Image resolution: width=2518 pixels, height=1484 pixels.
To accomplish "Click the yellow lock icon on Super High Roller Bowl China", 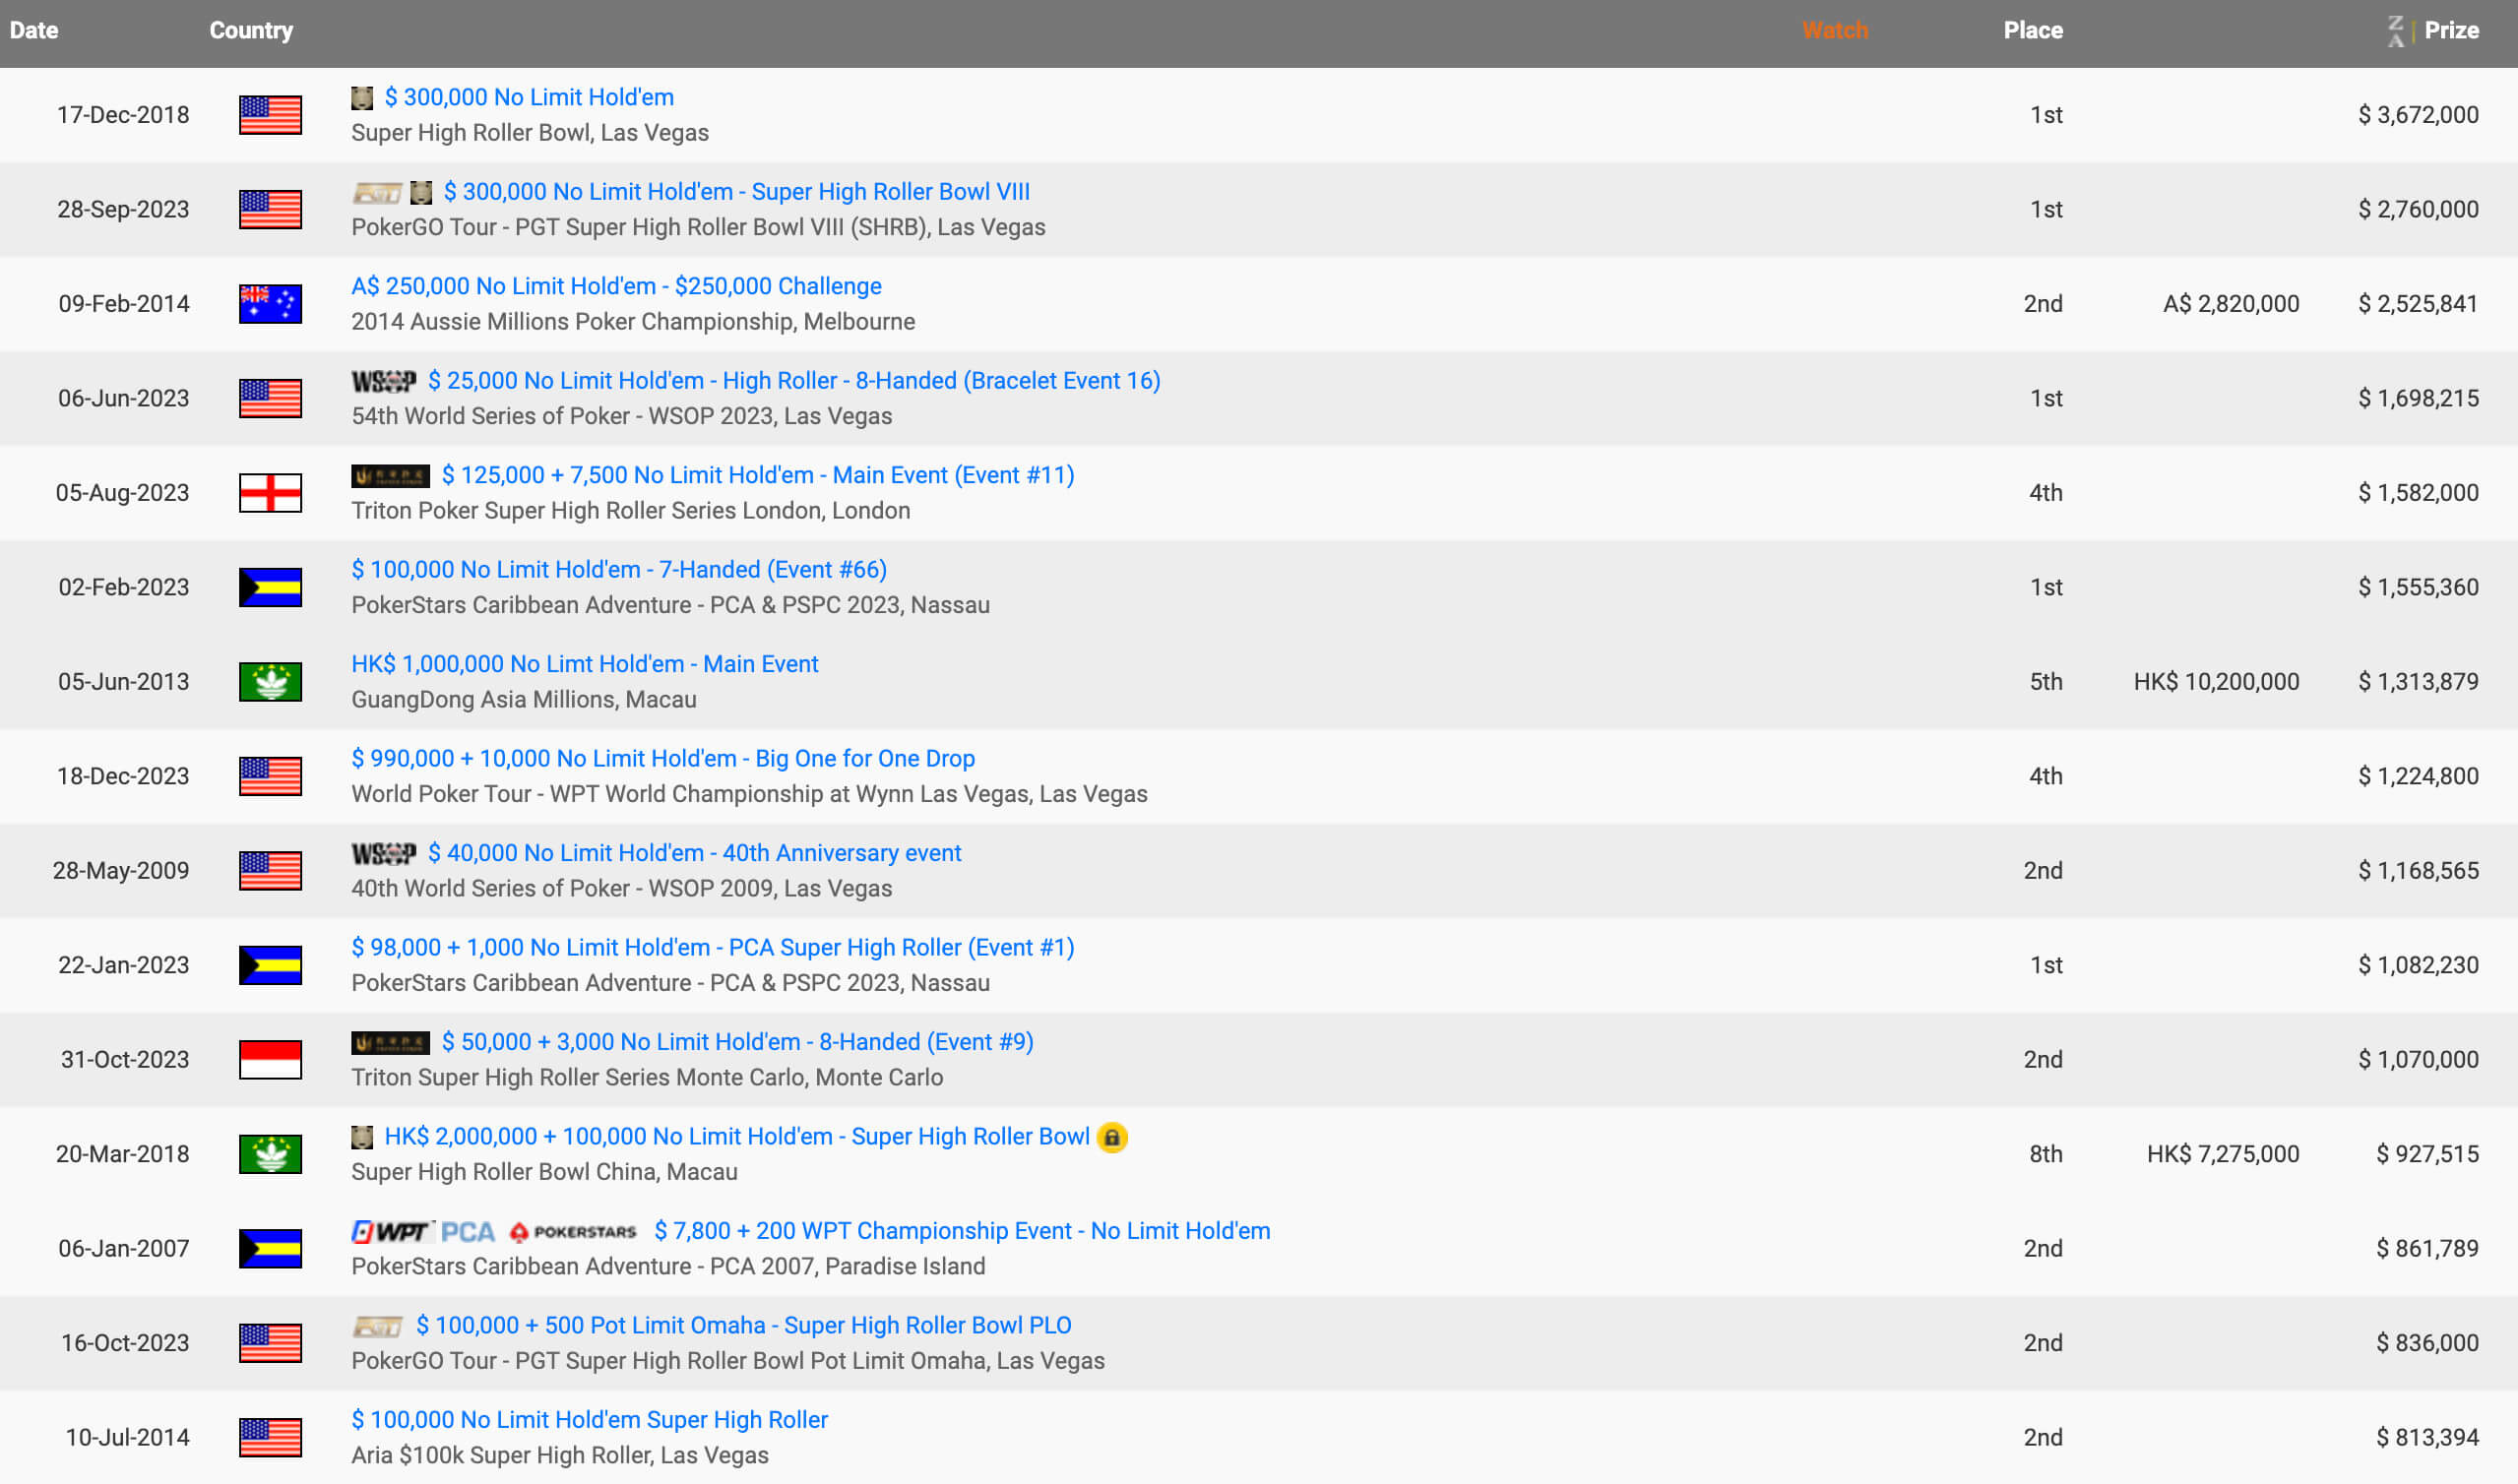I will click(1111, 1137).
